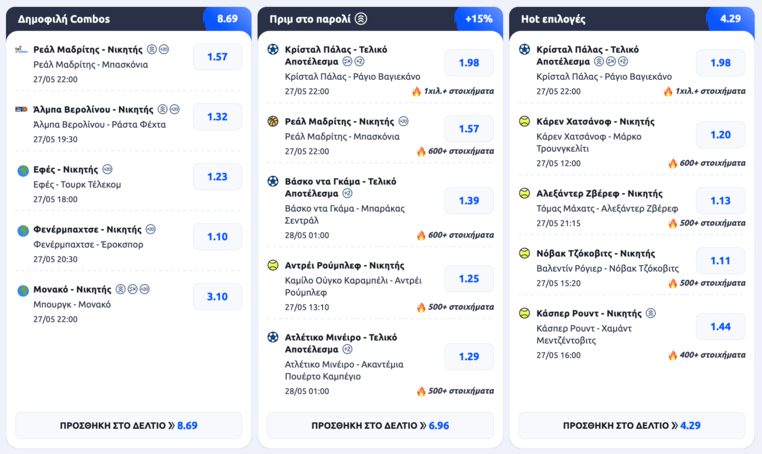Image resolution: width=762 pixels, height=454 pixels.
Task: Select odds 1.13 for Αλεξάντερ Ζβέρεφ
Action: click(x=720, y=201)
